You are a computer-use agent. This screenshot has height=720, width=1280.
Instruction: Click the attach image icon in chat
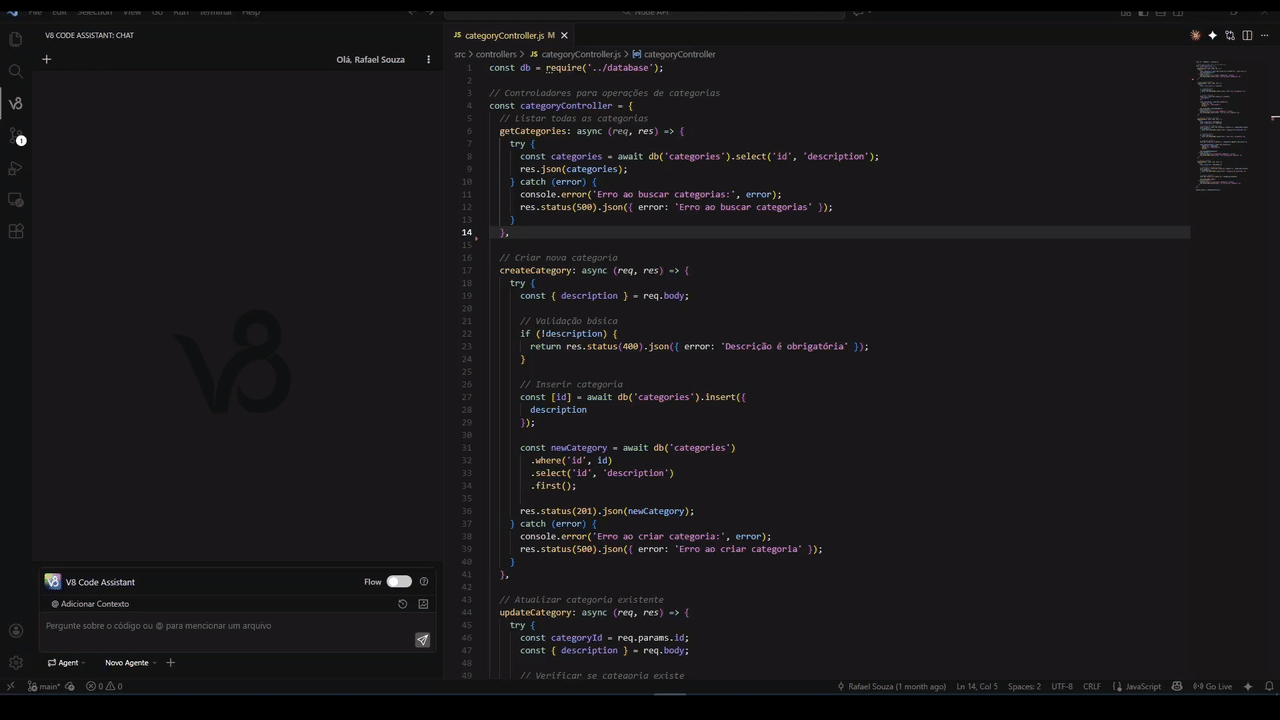423,604
